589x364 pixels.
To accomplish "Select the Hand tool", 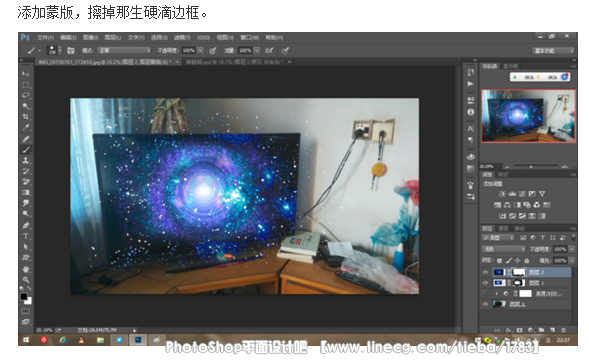I will pyautogui.click(x=26, y=269).
